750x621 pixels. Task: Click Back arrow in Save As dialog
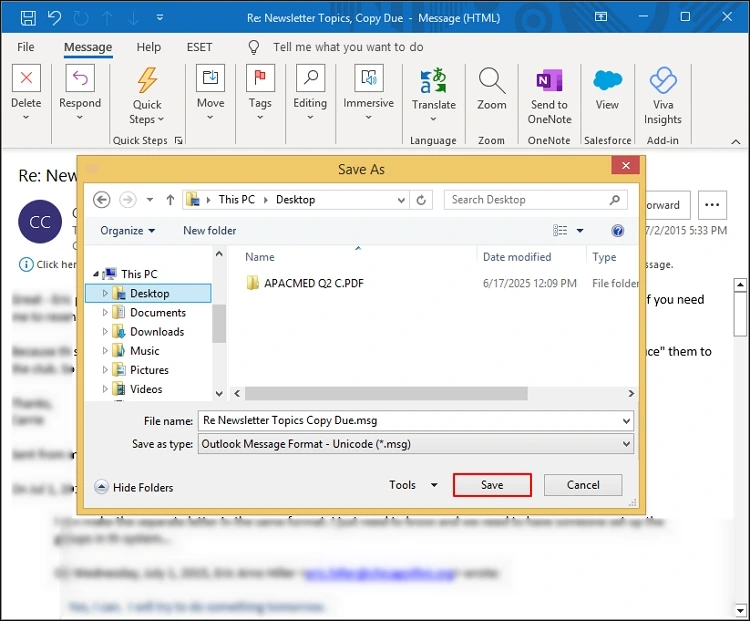point(101,200)
